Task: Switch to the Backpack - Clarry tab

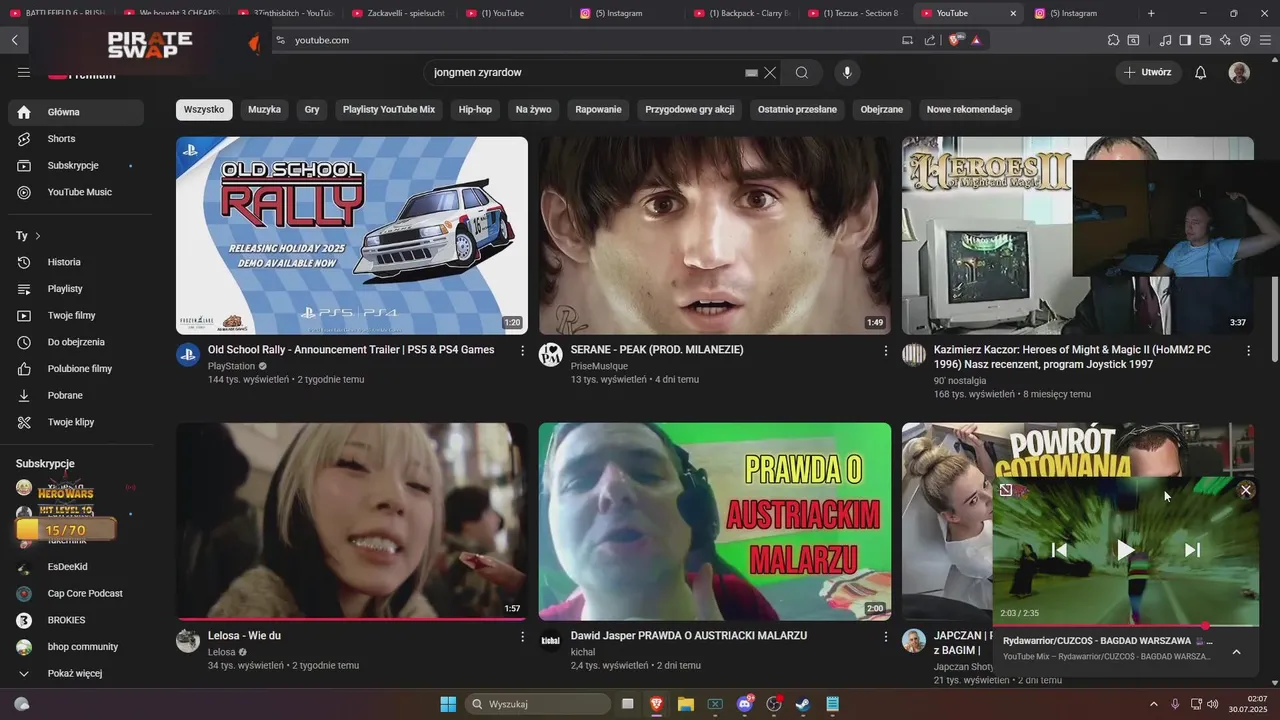Action: 740,13
